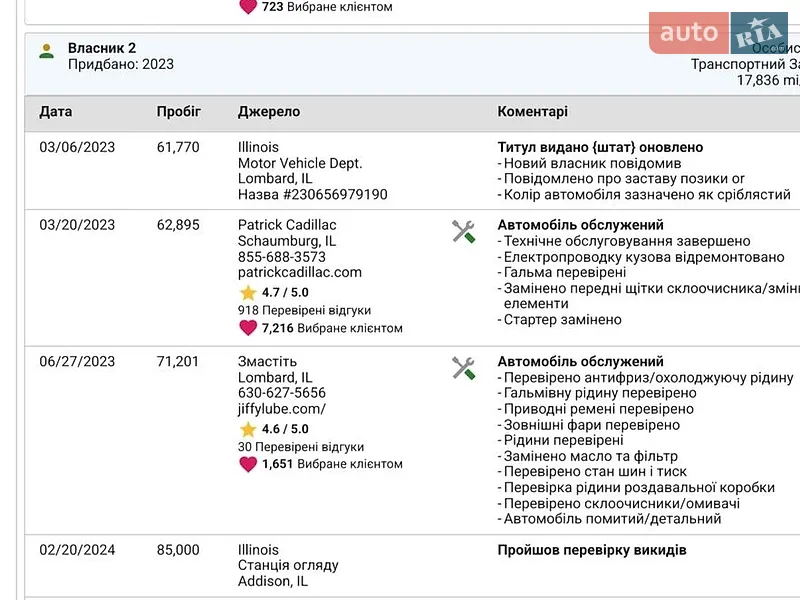
Task: Select mileage value 85,000
Action: (x=178, y=550)
